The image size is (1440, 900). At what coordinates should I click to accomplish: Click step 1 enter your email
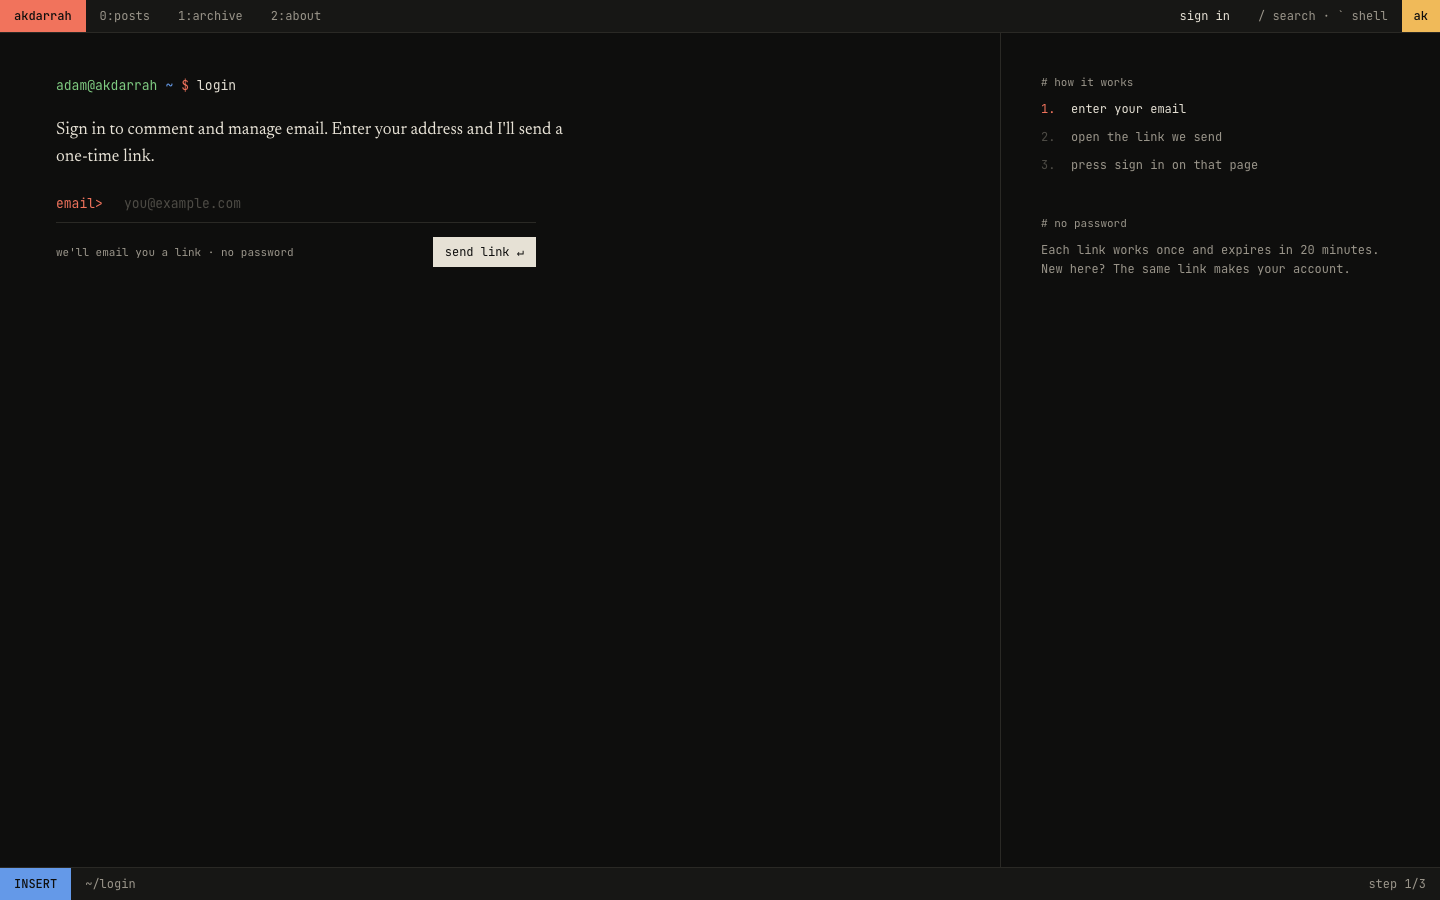pos(1113,109)
